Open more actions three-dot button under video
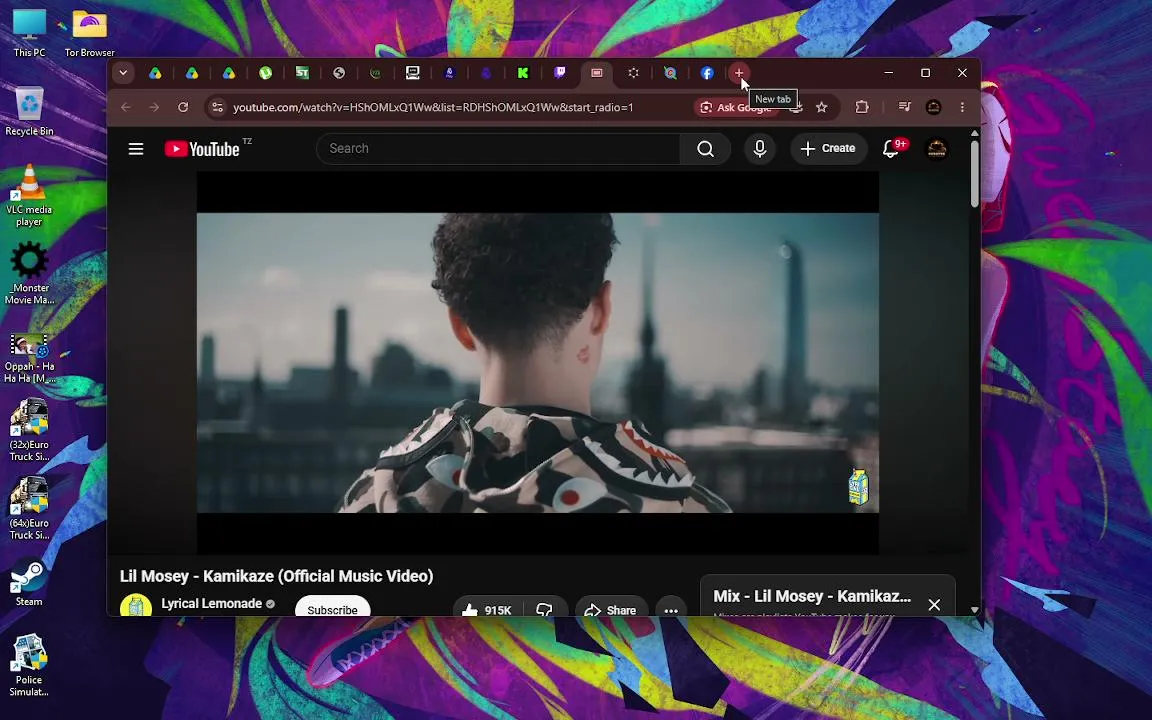This screenshot has width=1152, height=720. (671, 610)
